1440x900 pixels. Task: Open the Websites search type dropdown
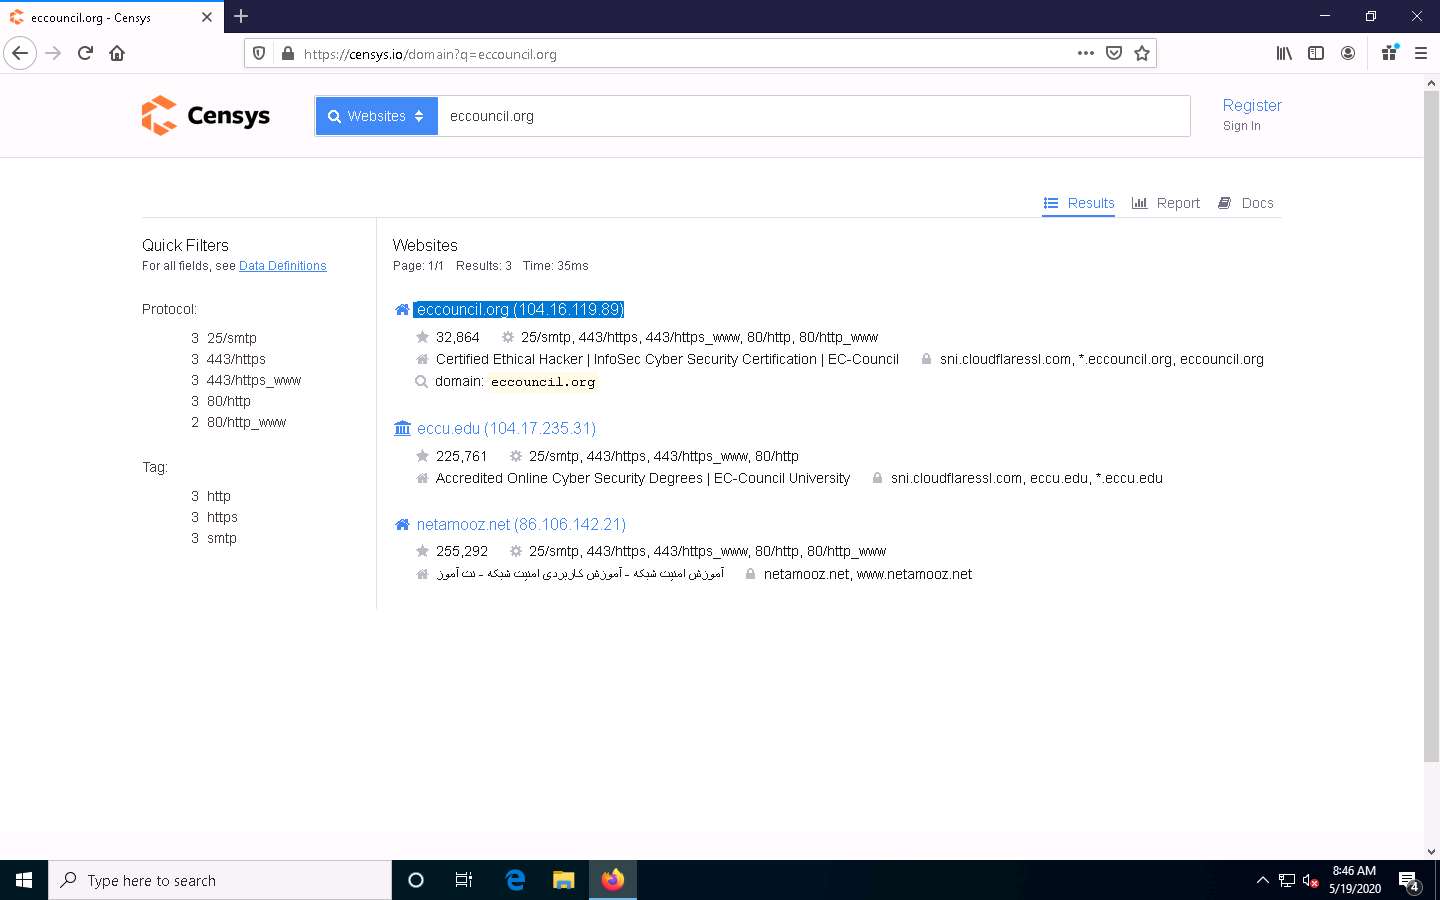click(x=377, y=116)
